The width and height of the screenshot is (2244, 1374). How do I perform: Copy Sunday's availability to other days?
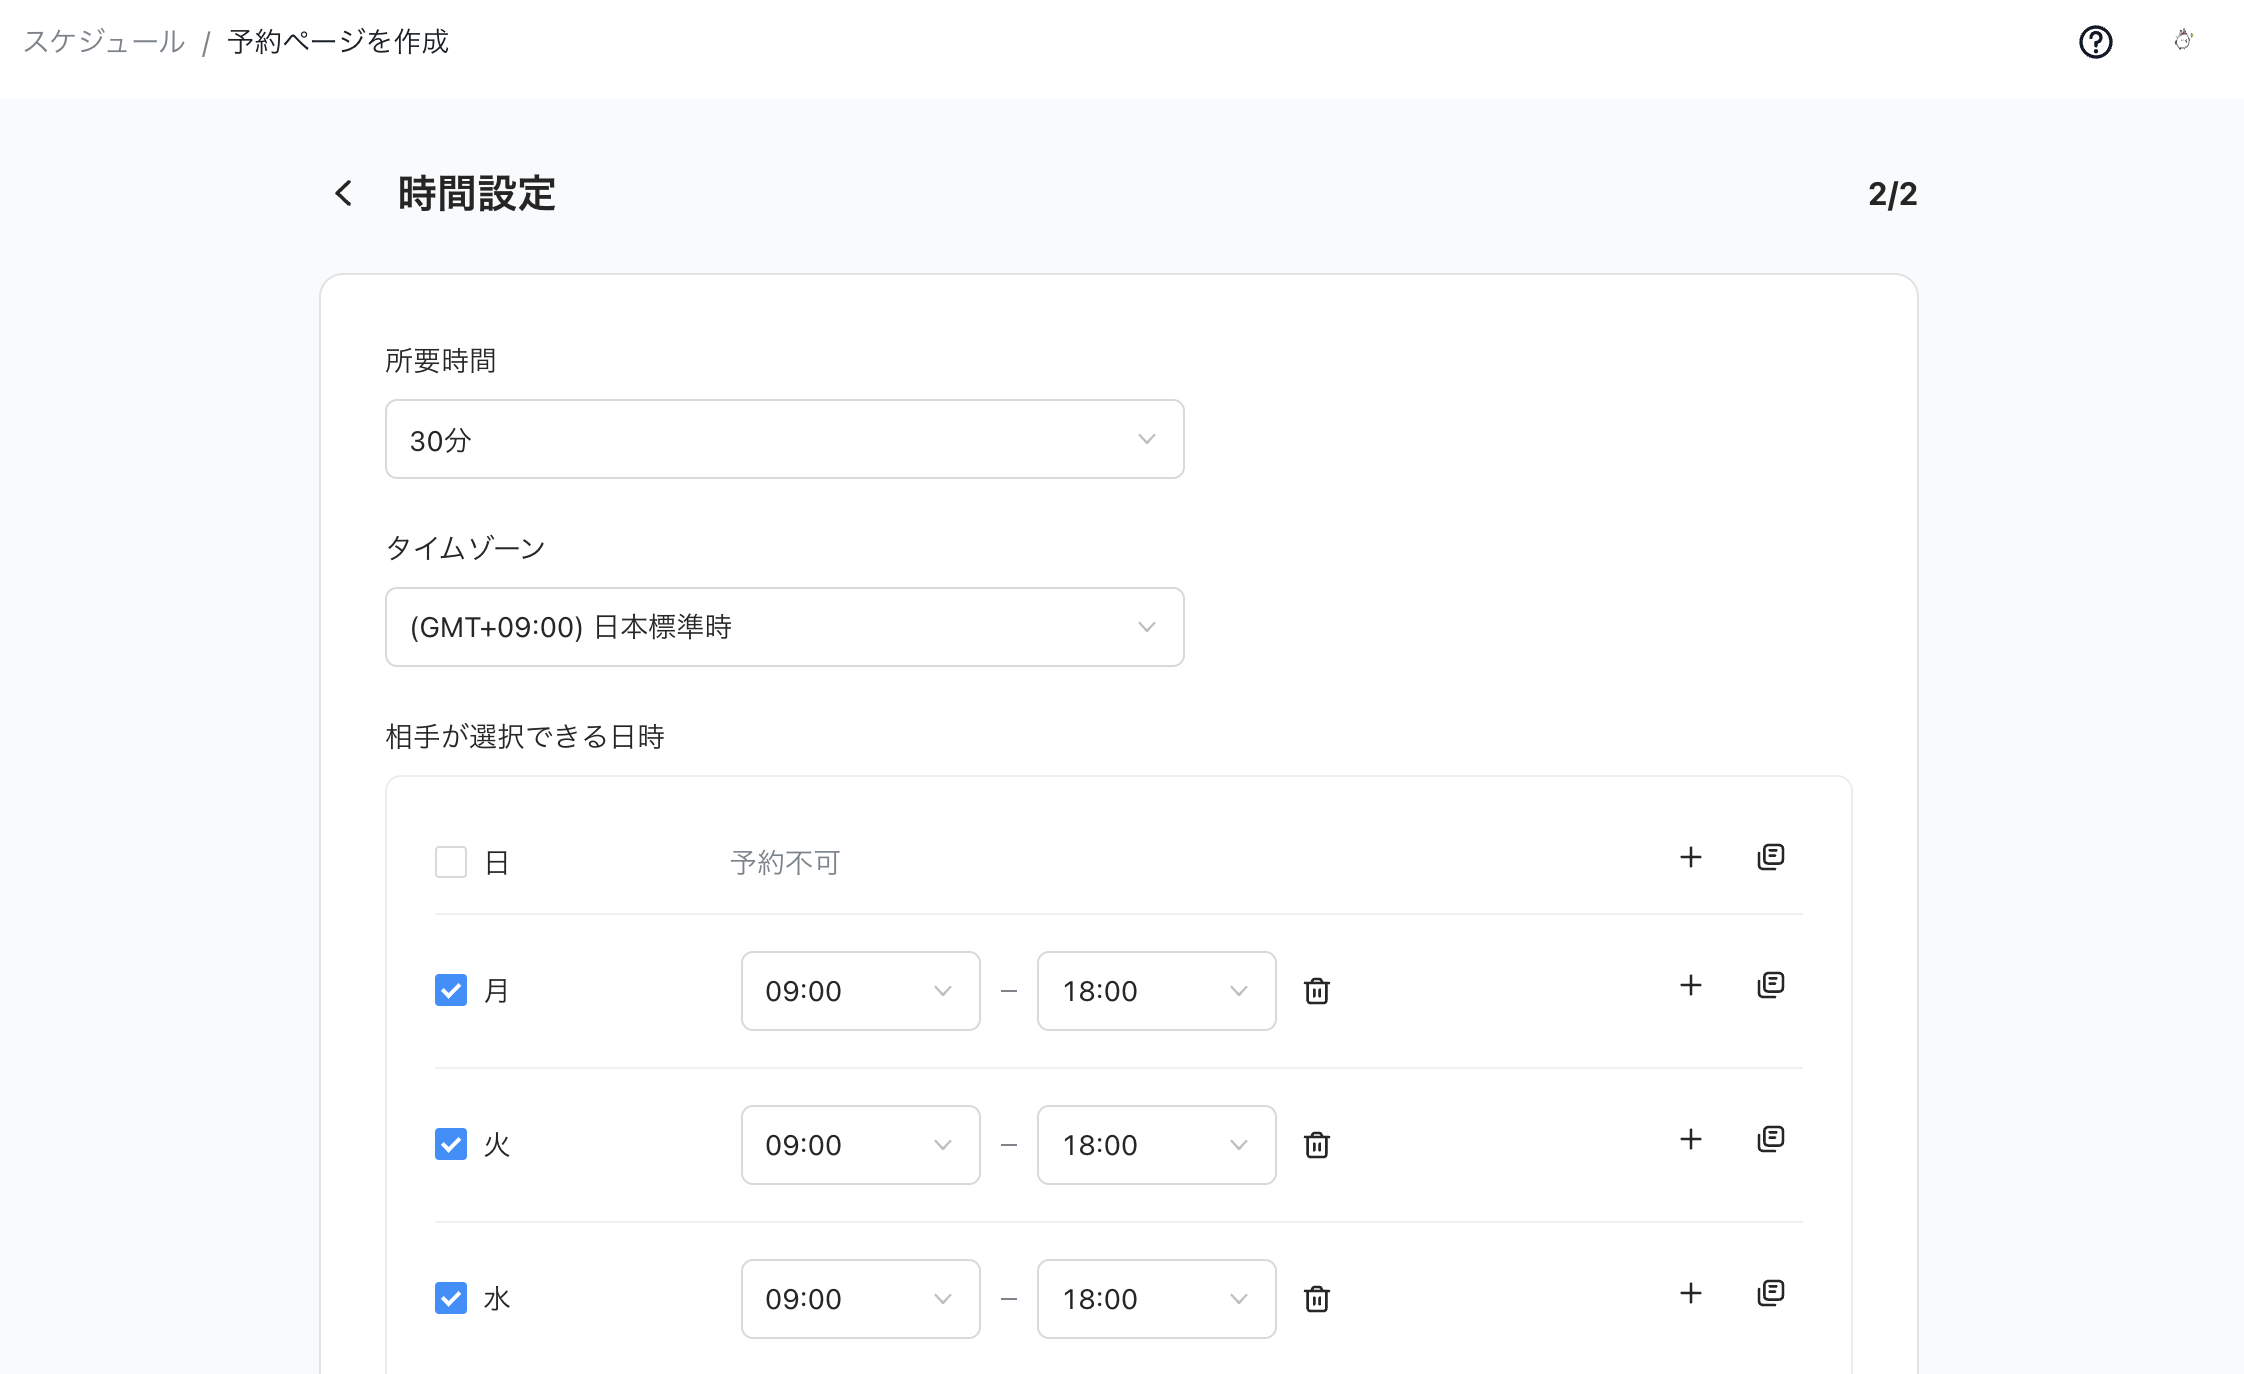(x=1770, y=857)
